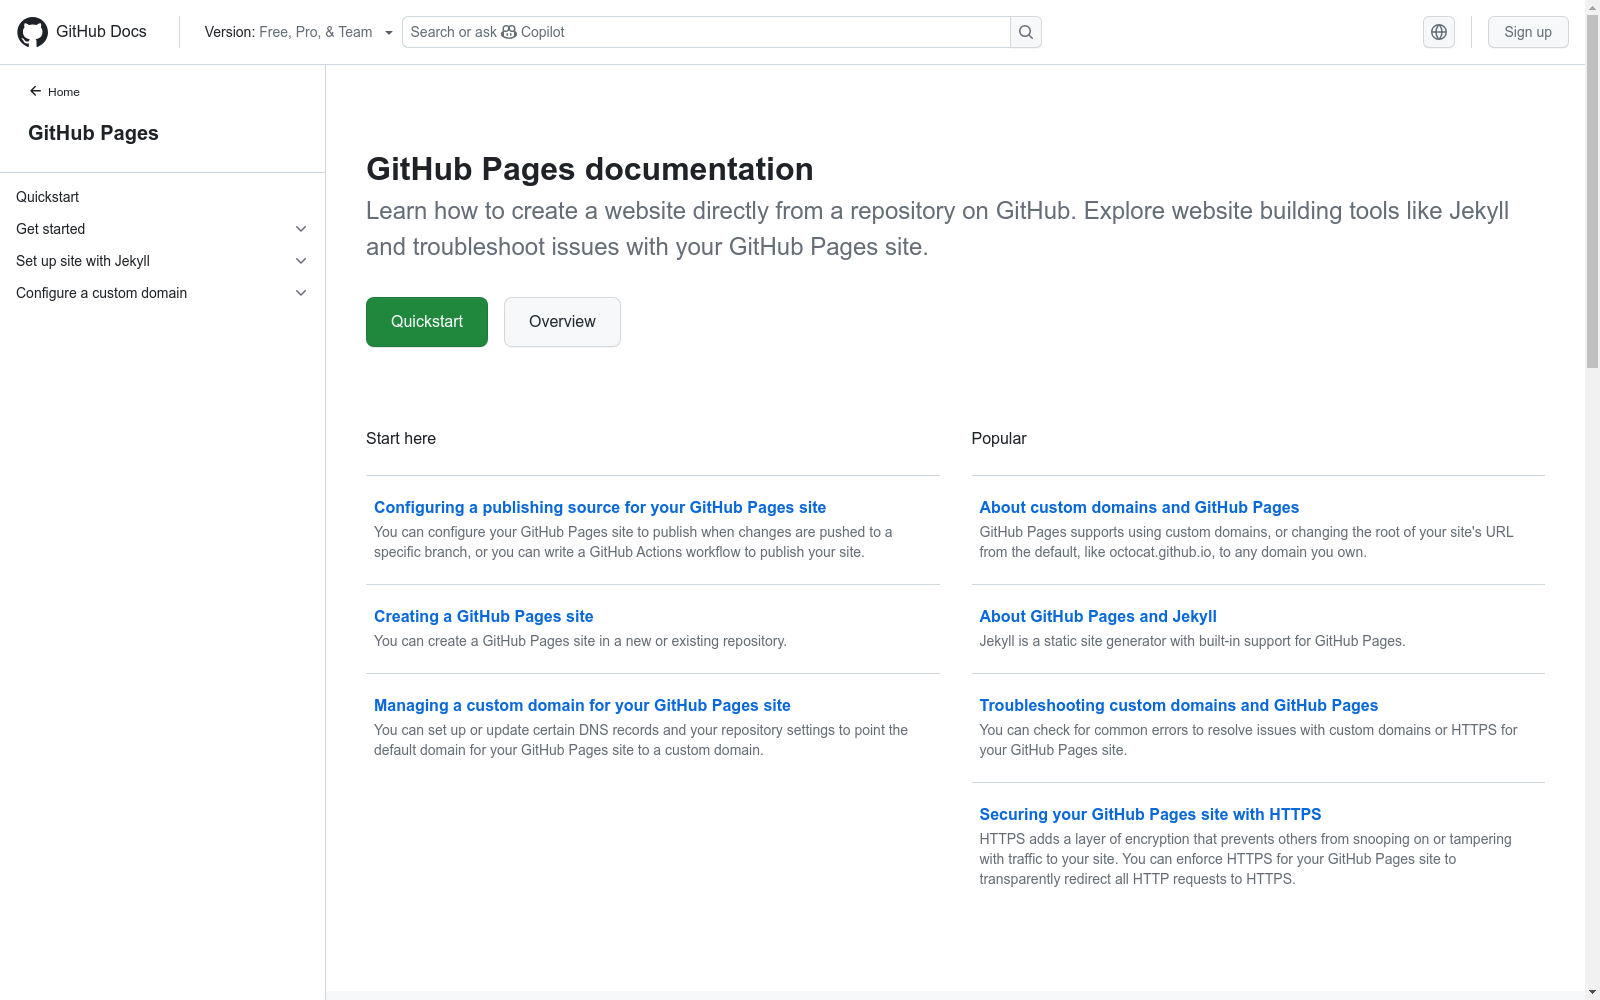Click the 'GitHub Pages documentation' title
Screen dimensions: 1600x1000
point(590,170)
